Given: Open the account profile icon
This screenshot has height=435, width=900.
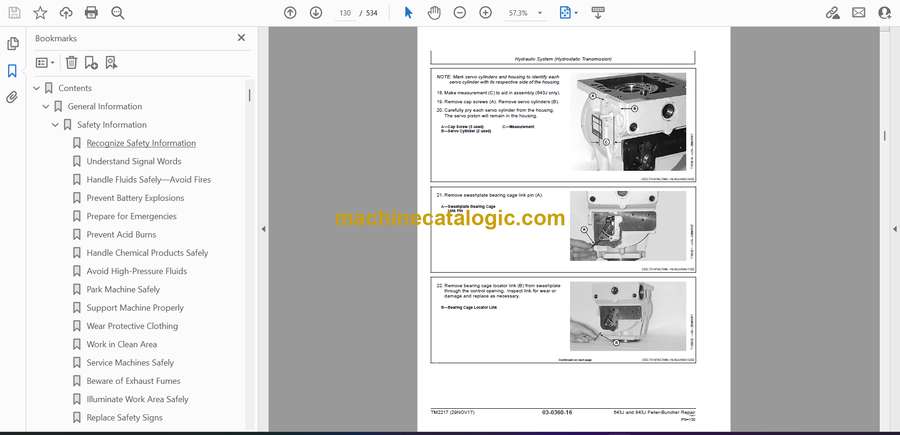Looking at the screenshot, I should click(885, 13).
